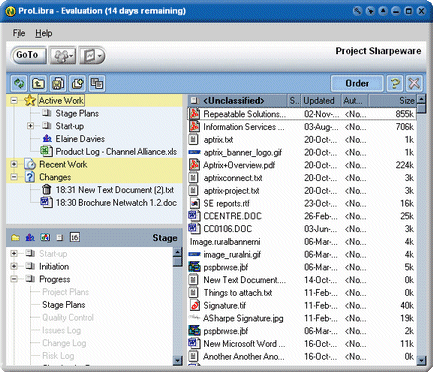The height and width of the screenshot is (372, 433).
Task: Click the chart icon in Stage panel header
Action: coord(45,237)
